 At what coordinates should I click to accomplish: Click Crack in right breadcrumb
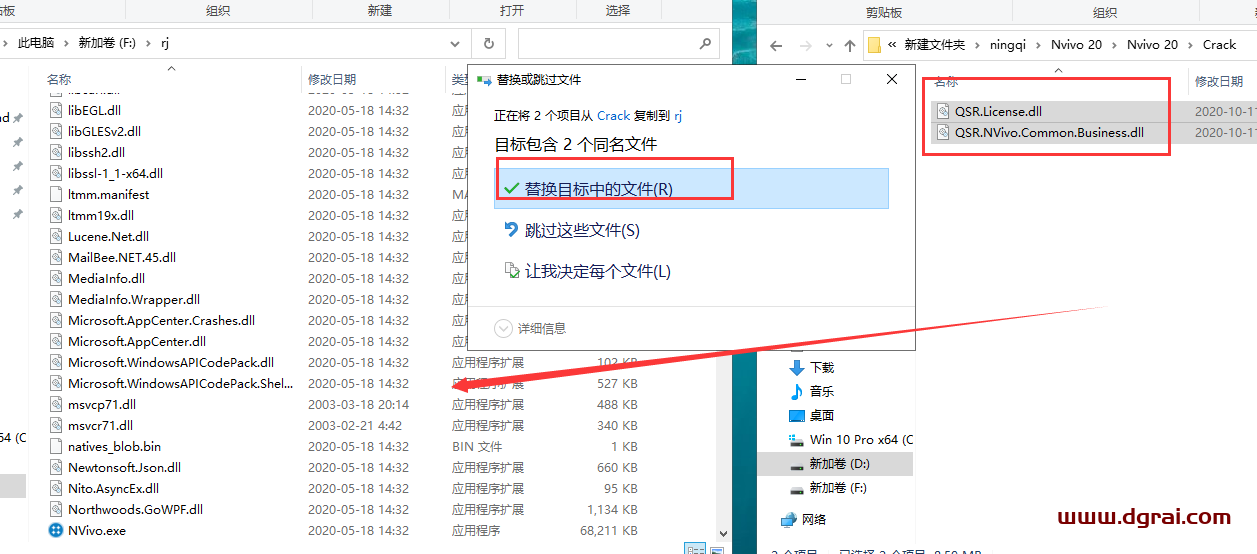click(x=1219, y=44)
